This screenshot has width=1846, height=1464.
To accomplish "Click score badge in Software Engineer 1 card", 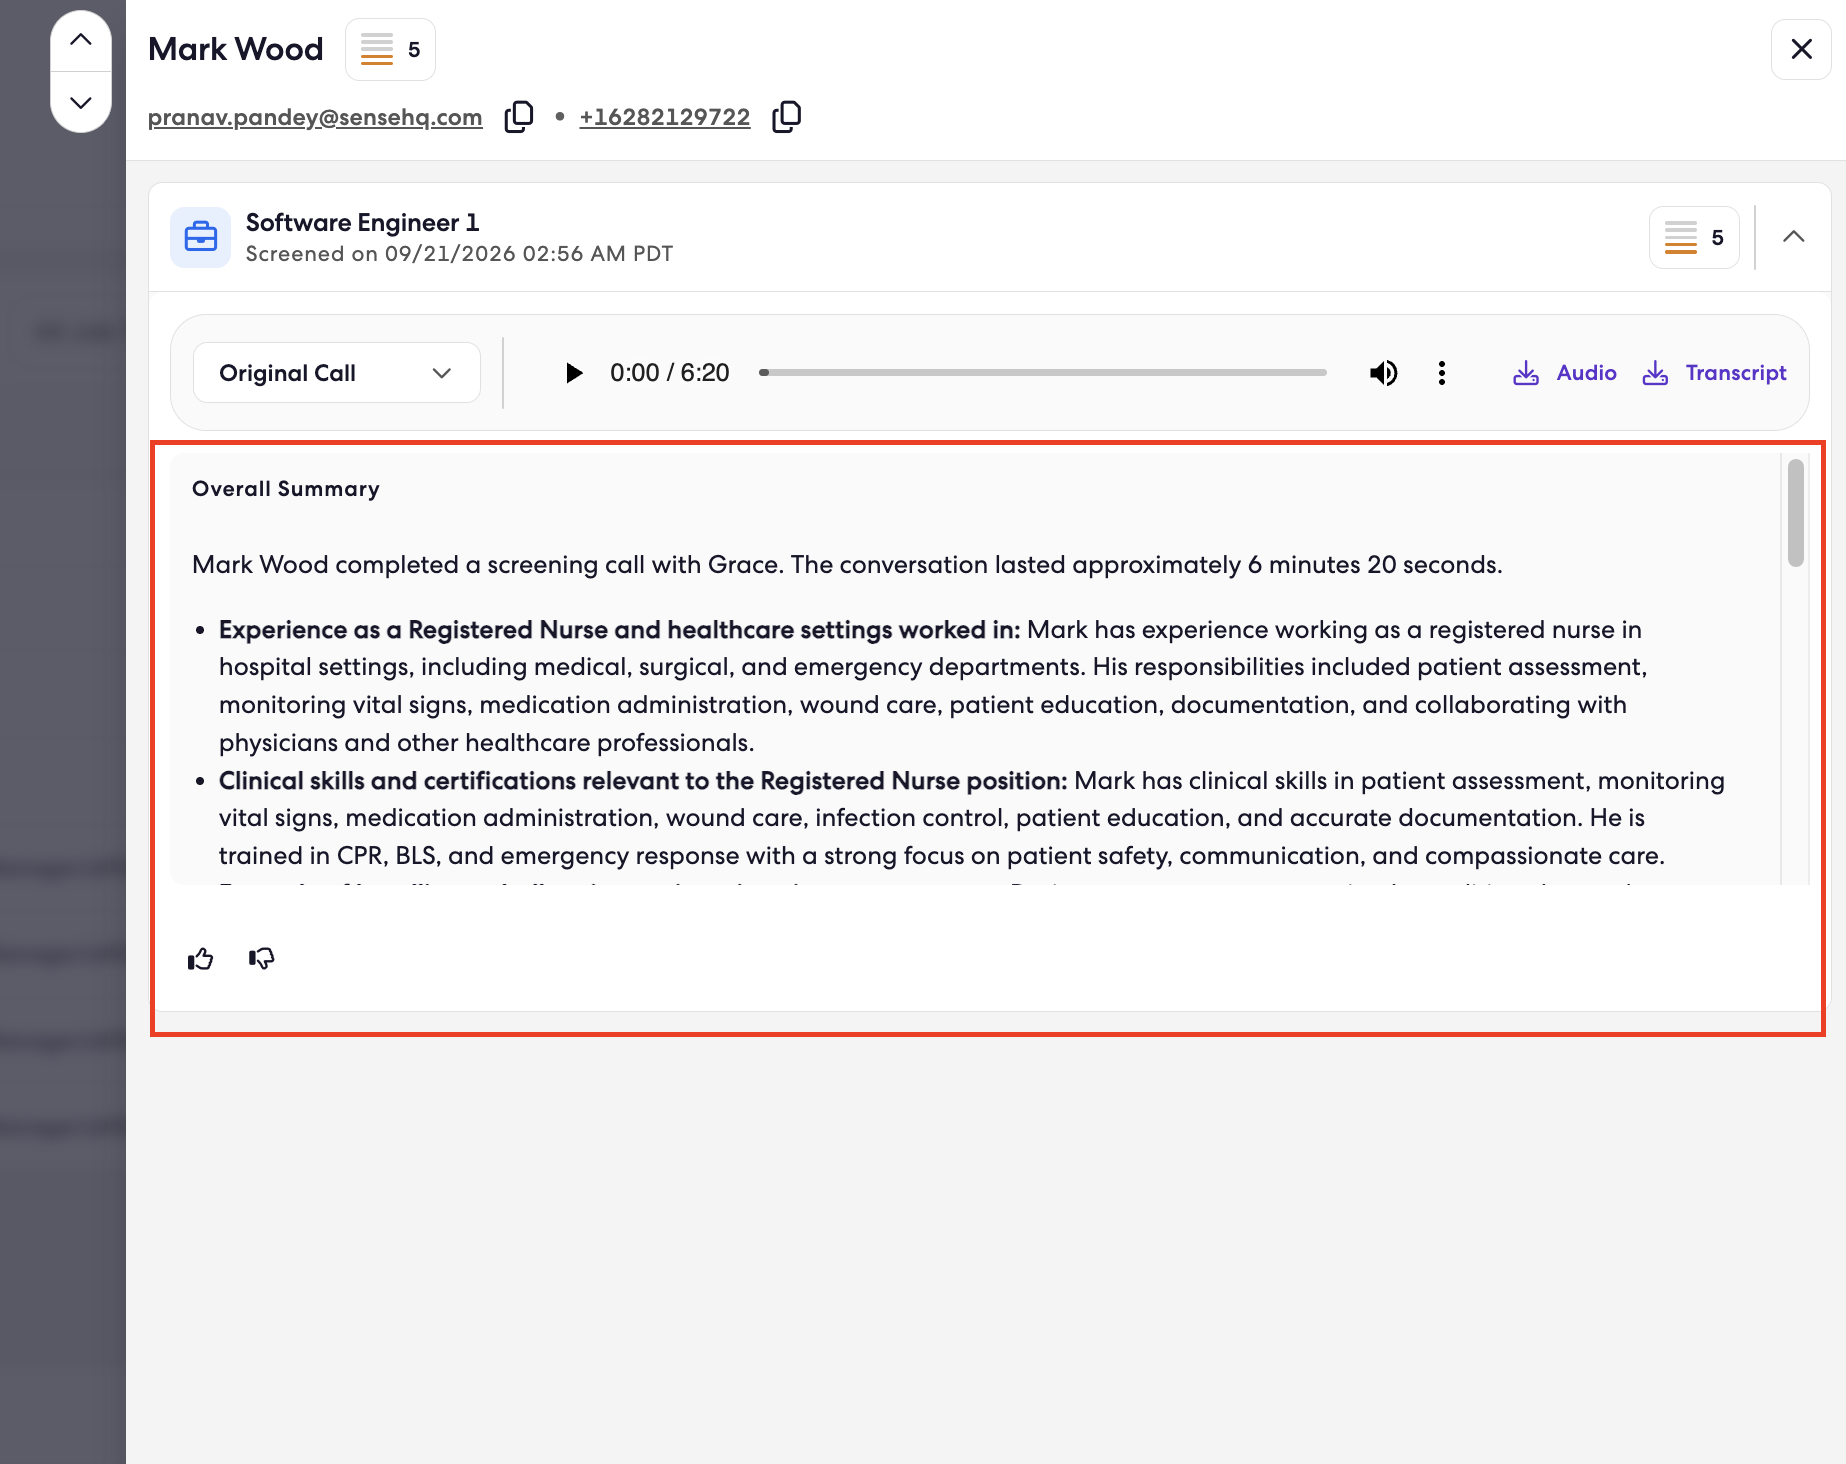I will pos(1694,237).
